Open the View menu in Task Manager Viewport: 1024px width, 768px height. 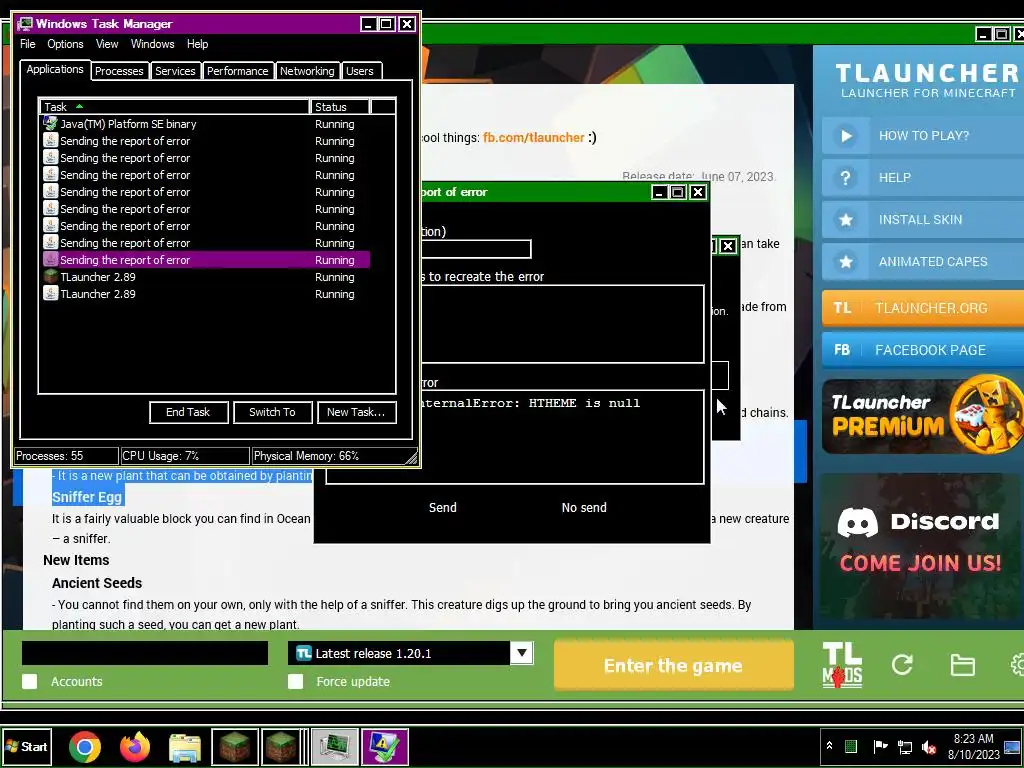[107, 44]
